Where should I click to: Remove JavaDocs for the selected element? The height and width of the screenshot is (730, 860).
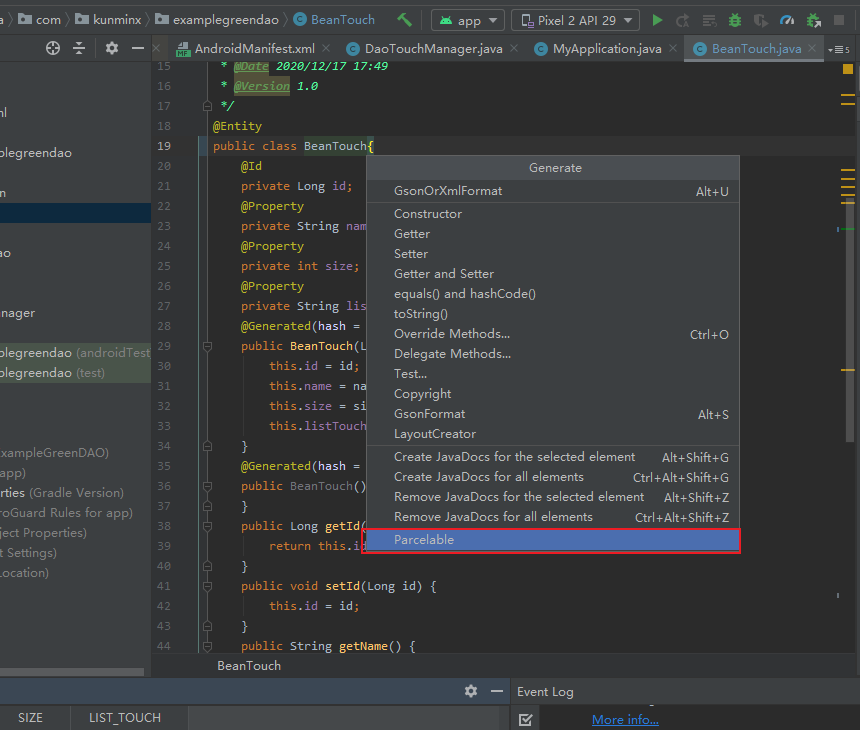553,497
